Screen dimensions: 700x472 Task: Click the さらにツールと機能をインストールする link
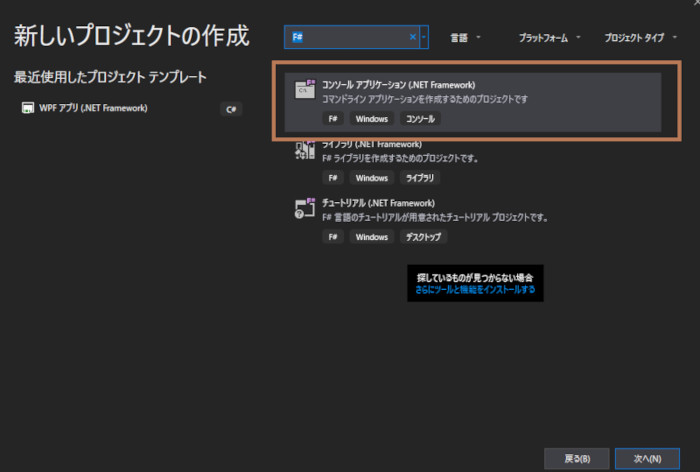[475, 290]
